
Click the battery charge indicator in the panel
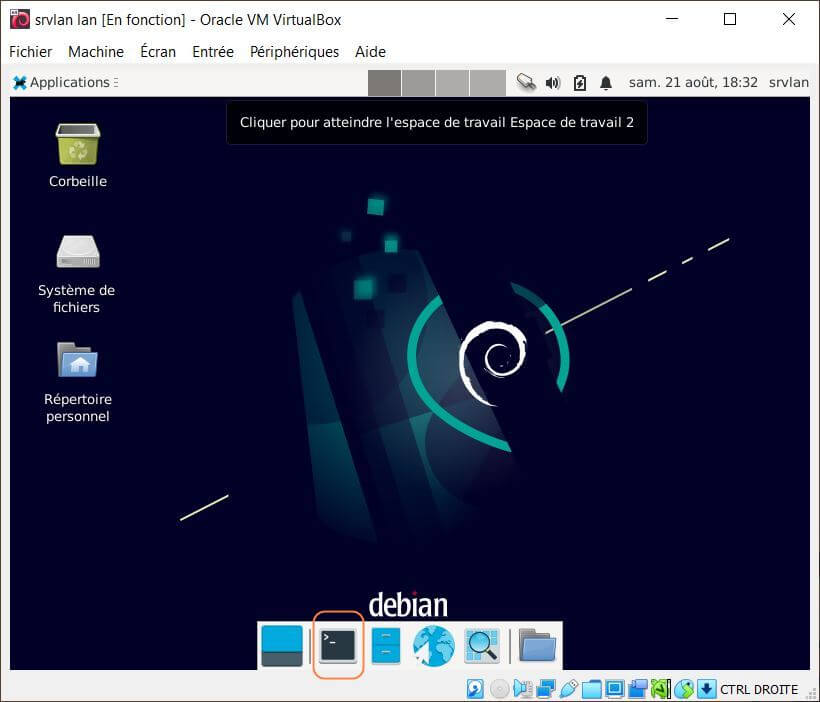click(579, 82)
